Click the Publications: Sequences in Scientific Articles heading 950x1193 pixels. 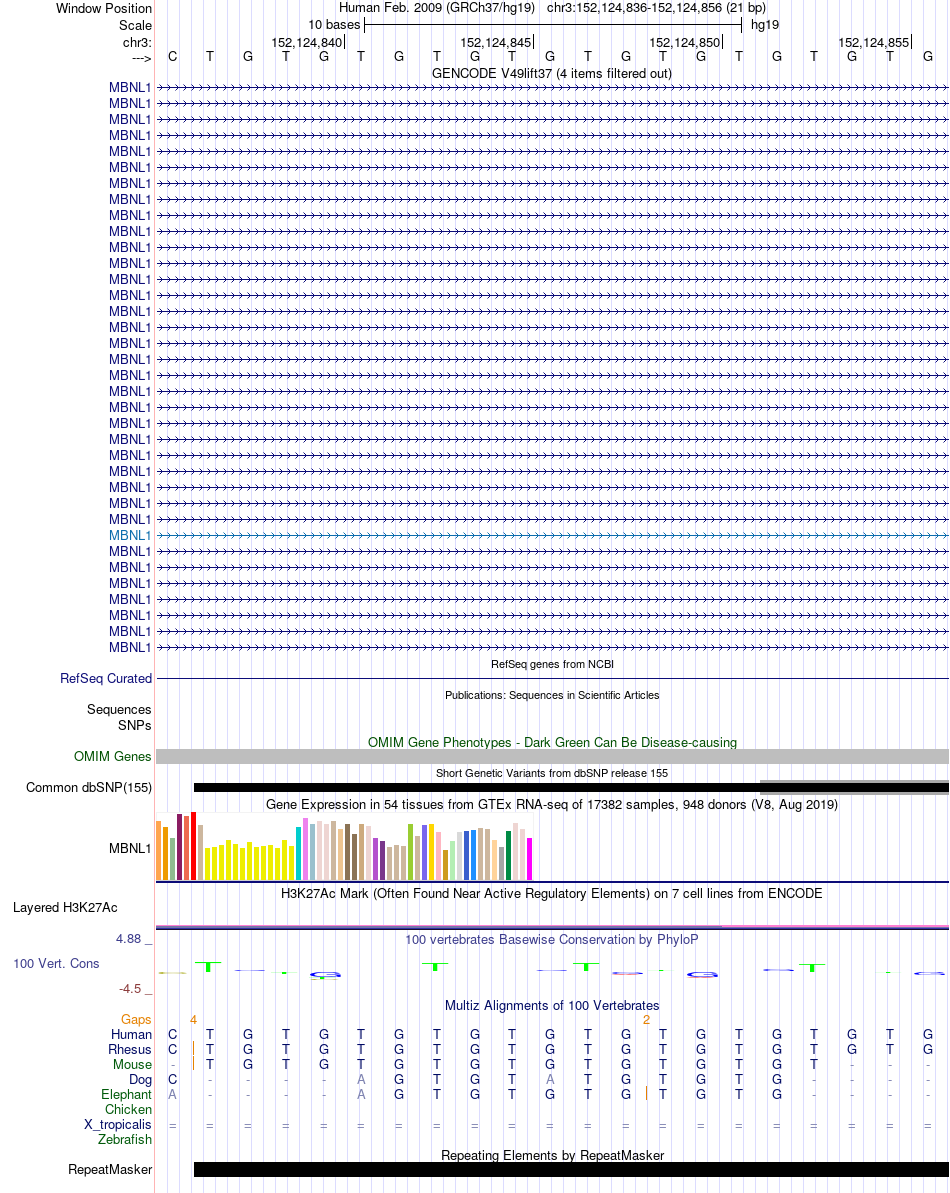pyautogui.click(x=552, y=695)
